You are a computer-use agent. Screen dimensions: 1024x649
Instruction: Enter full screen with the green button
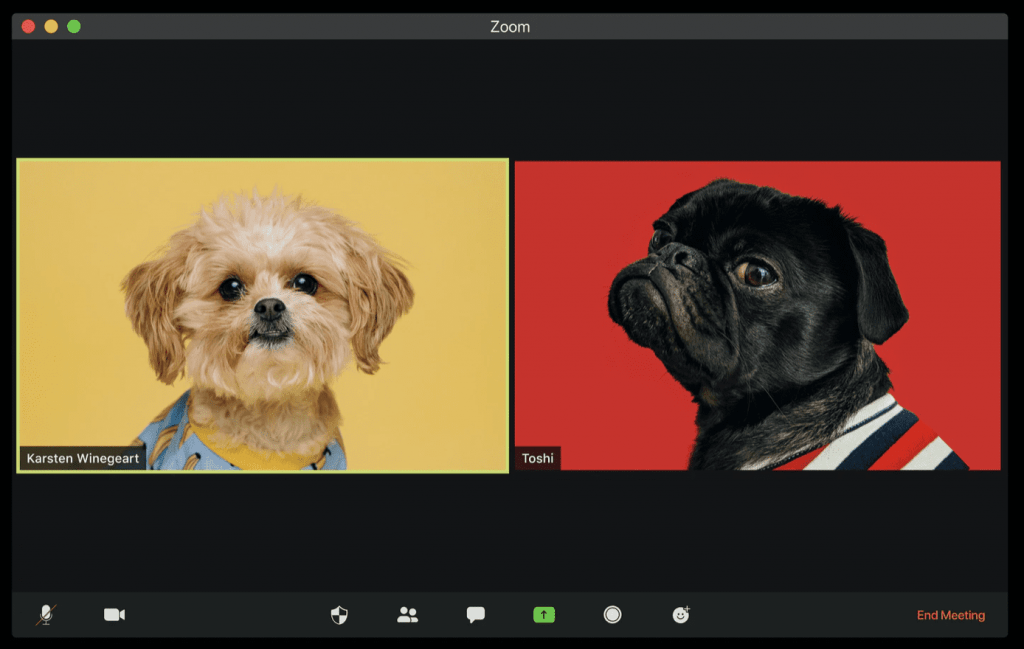point(74,27)
